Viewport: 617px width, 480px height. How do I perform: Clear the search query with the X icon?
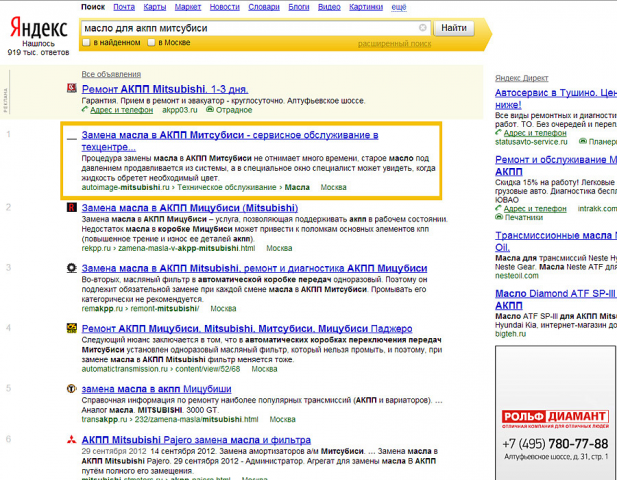(x=423, y=28)
